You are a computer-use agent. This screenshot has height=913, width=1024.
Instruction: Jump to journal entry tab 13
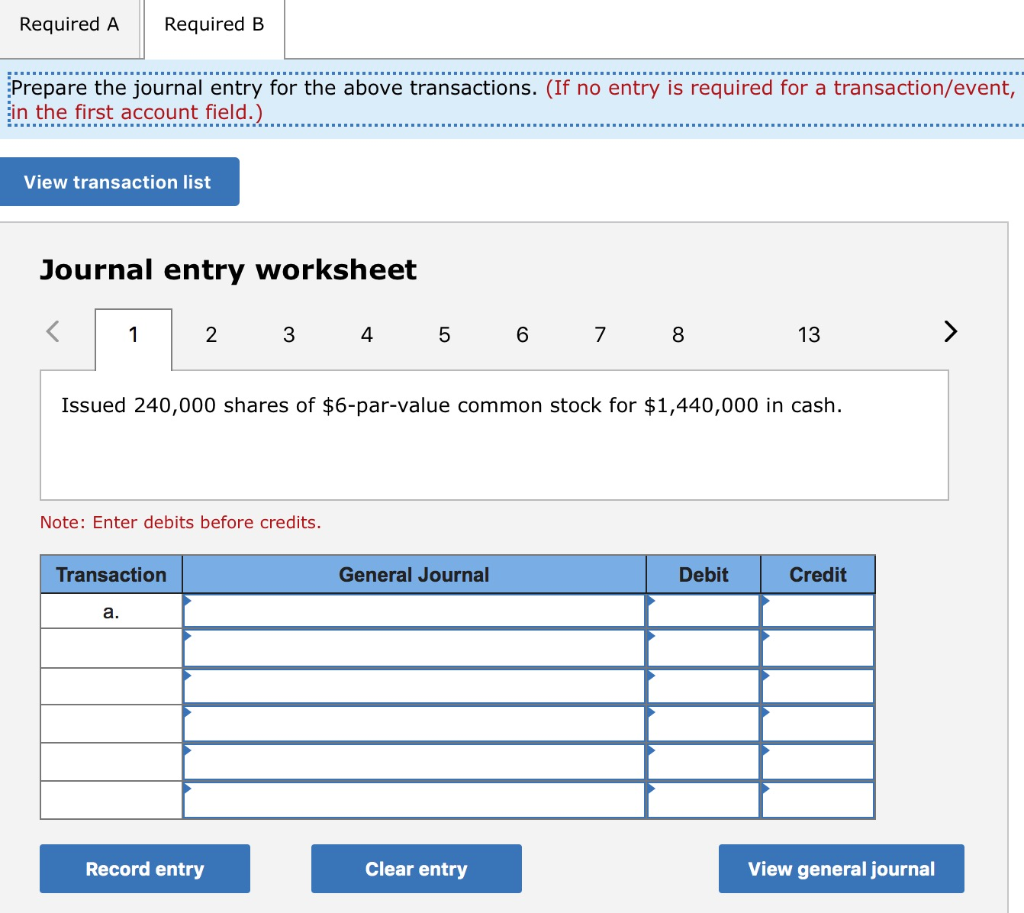(x=808, y=335)
